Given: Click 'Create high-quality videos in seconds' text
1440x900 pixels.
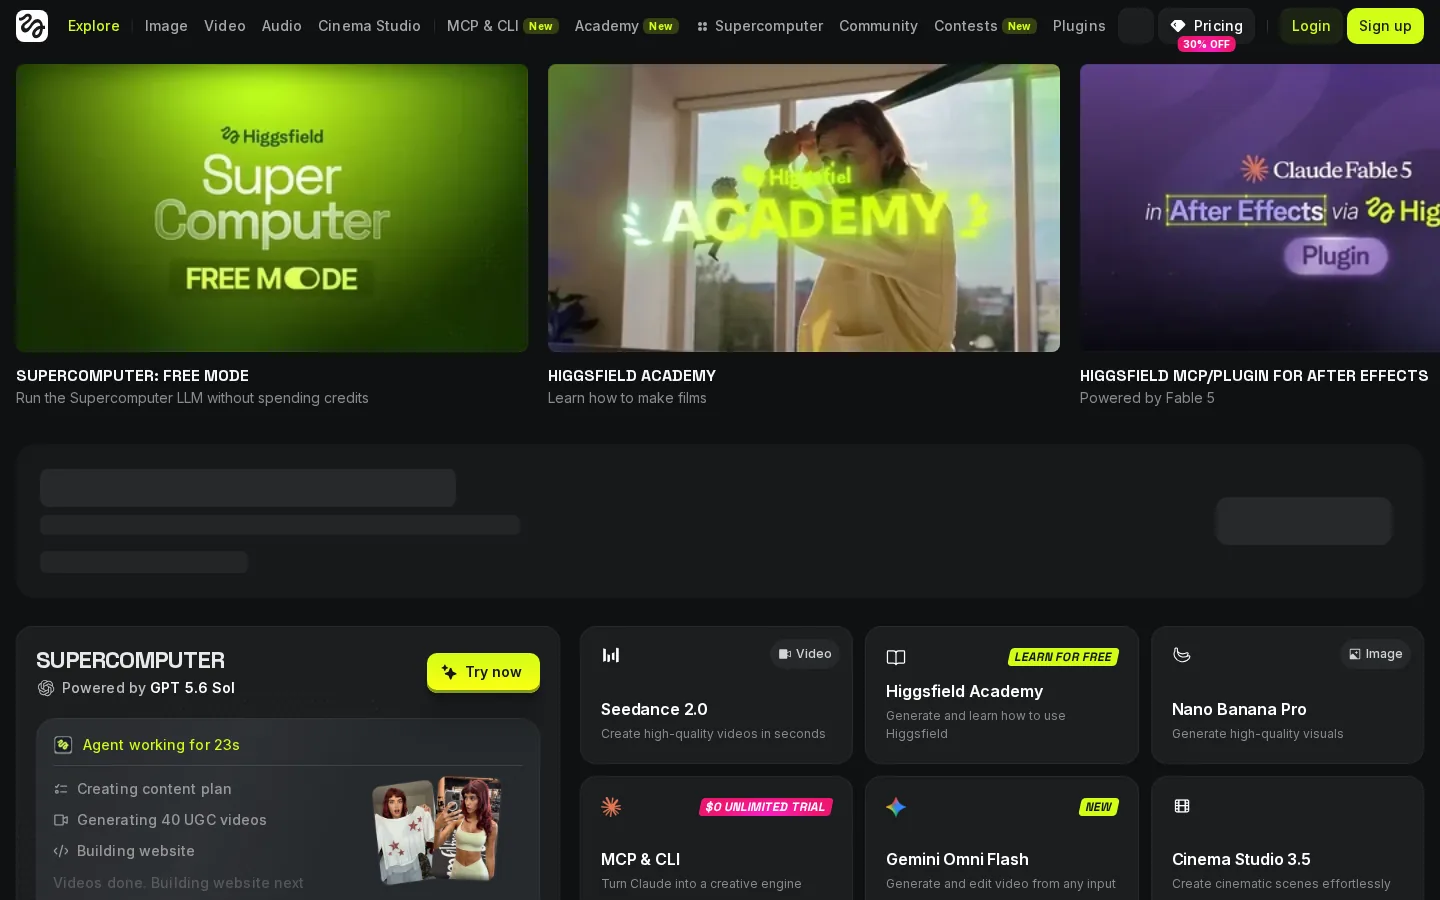Looking at the screenshot, I should (713, 734).
